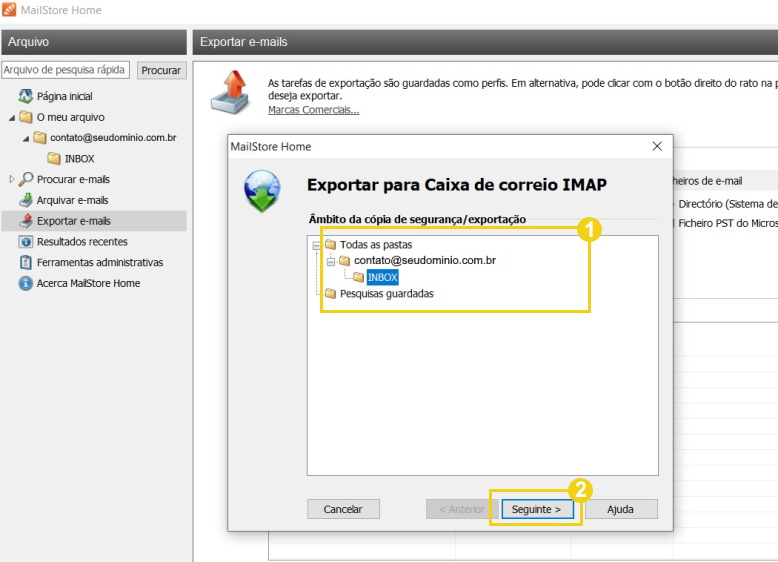Open the Ferramentas administrativas icon
This screenshot has height=562, width=778.
pos(25,262)
